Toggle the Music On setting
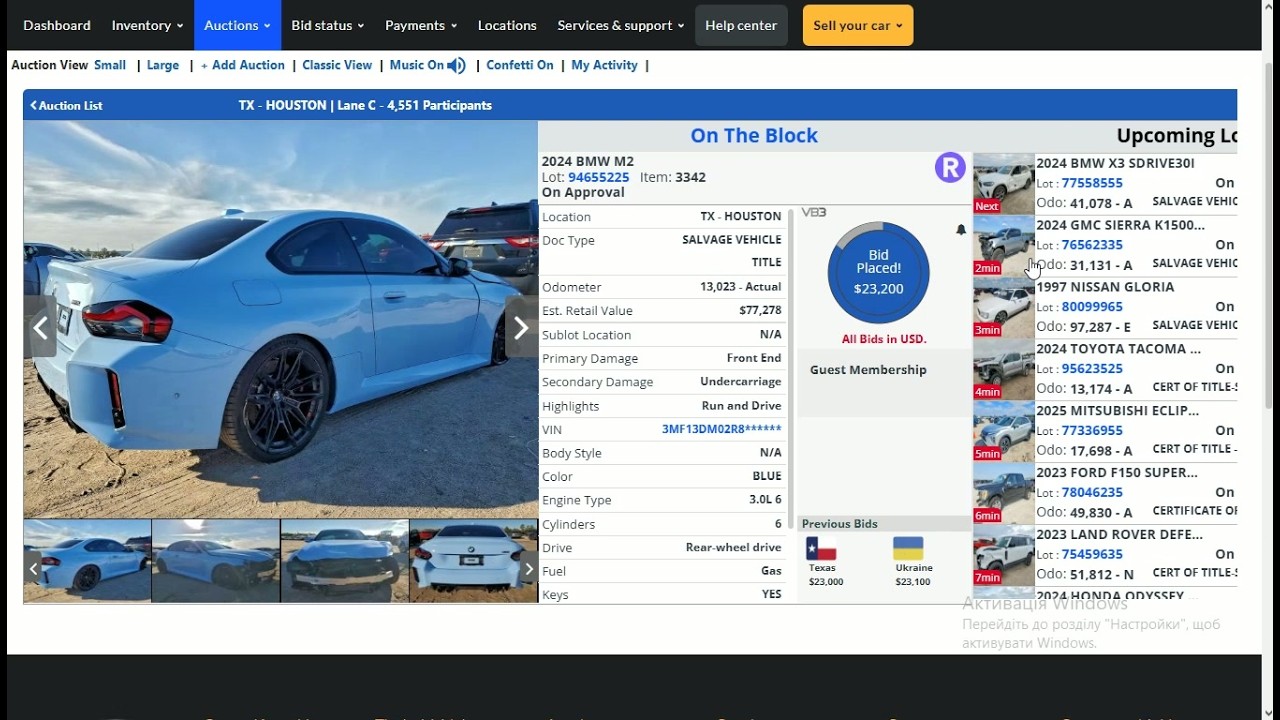Image resolution: width=1280 pixels, height=720 pixels. click(x=416, y=65)
